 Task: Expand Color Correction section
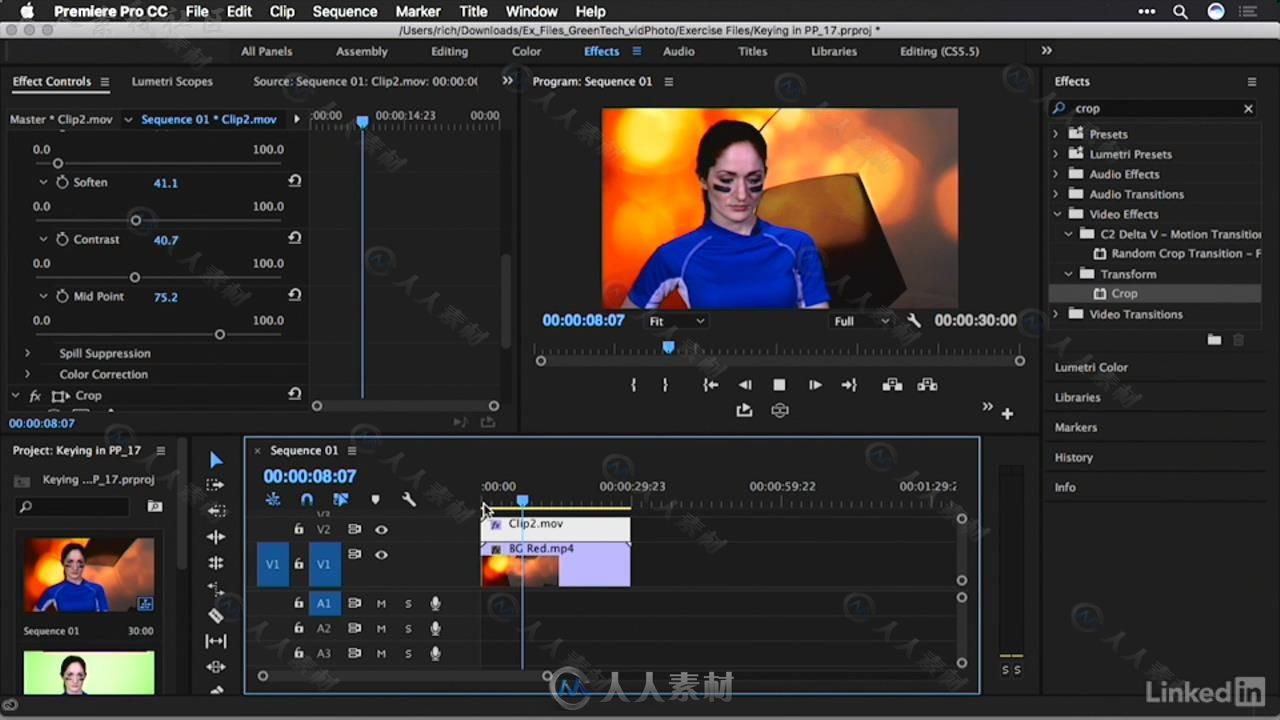tap(27, 374)
